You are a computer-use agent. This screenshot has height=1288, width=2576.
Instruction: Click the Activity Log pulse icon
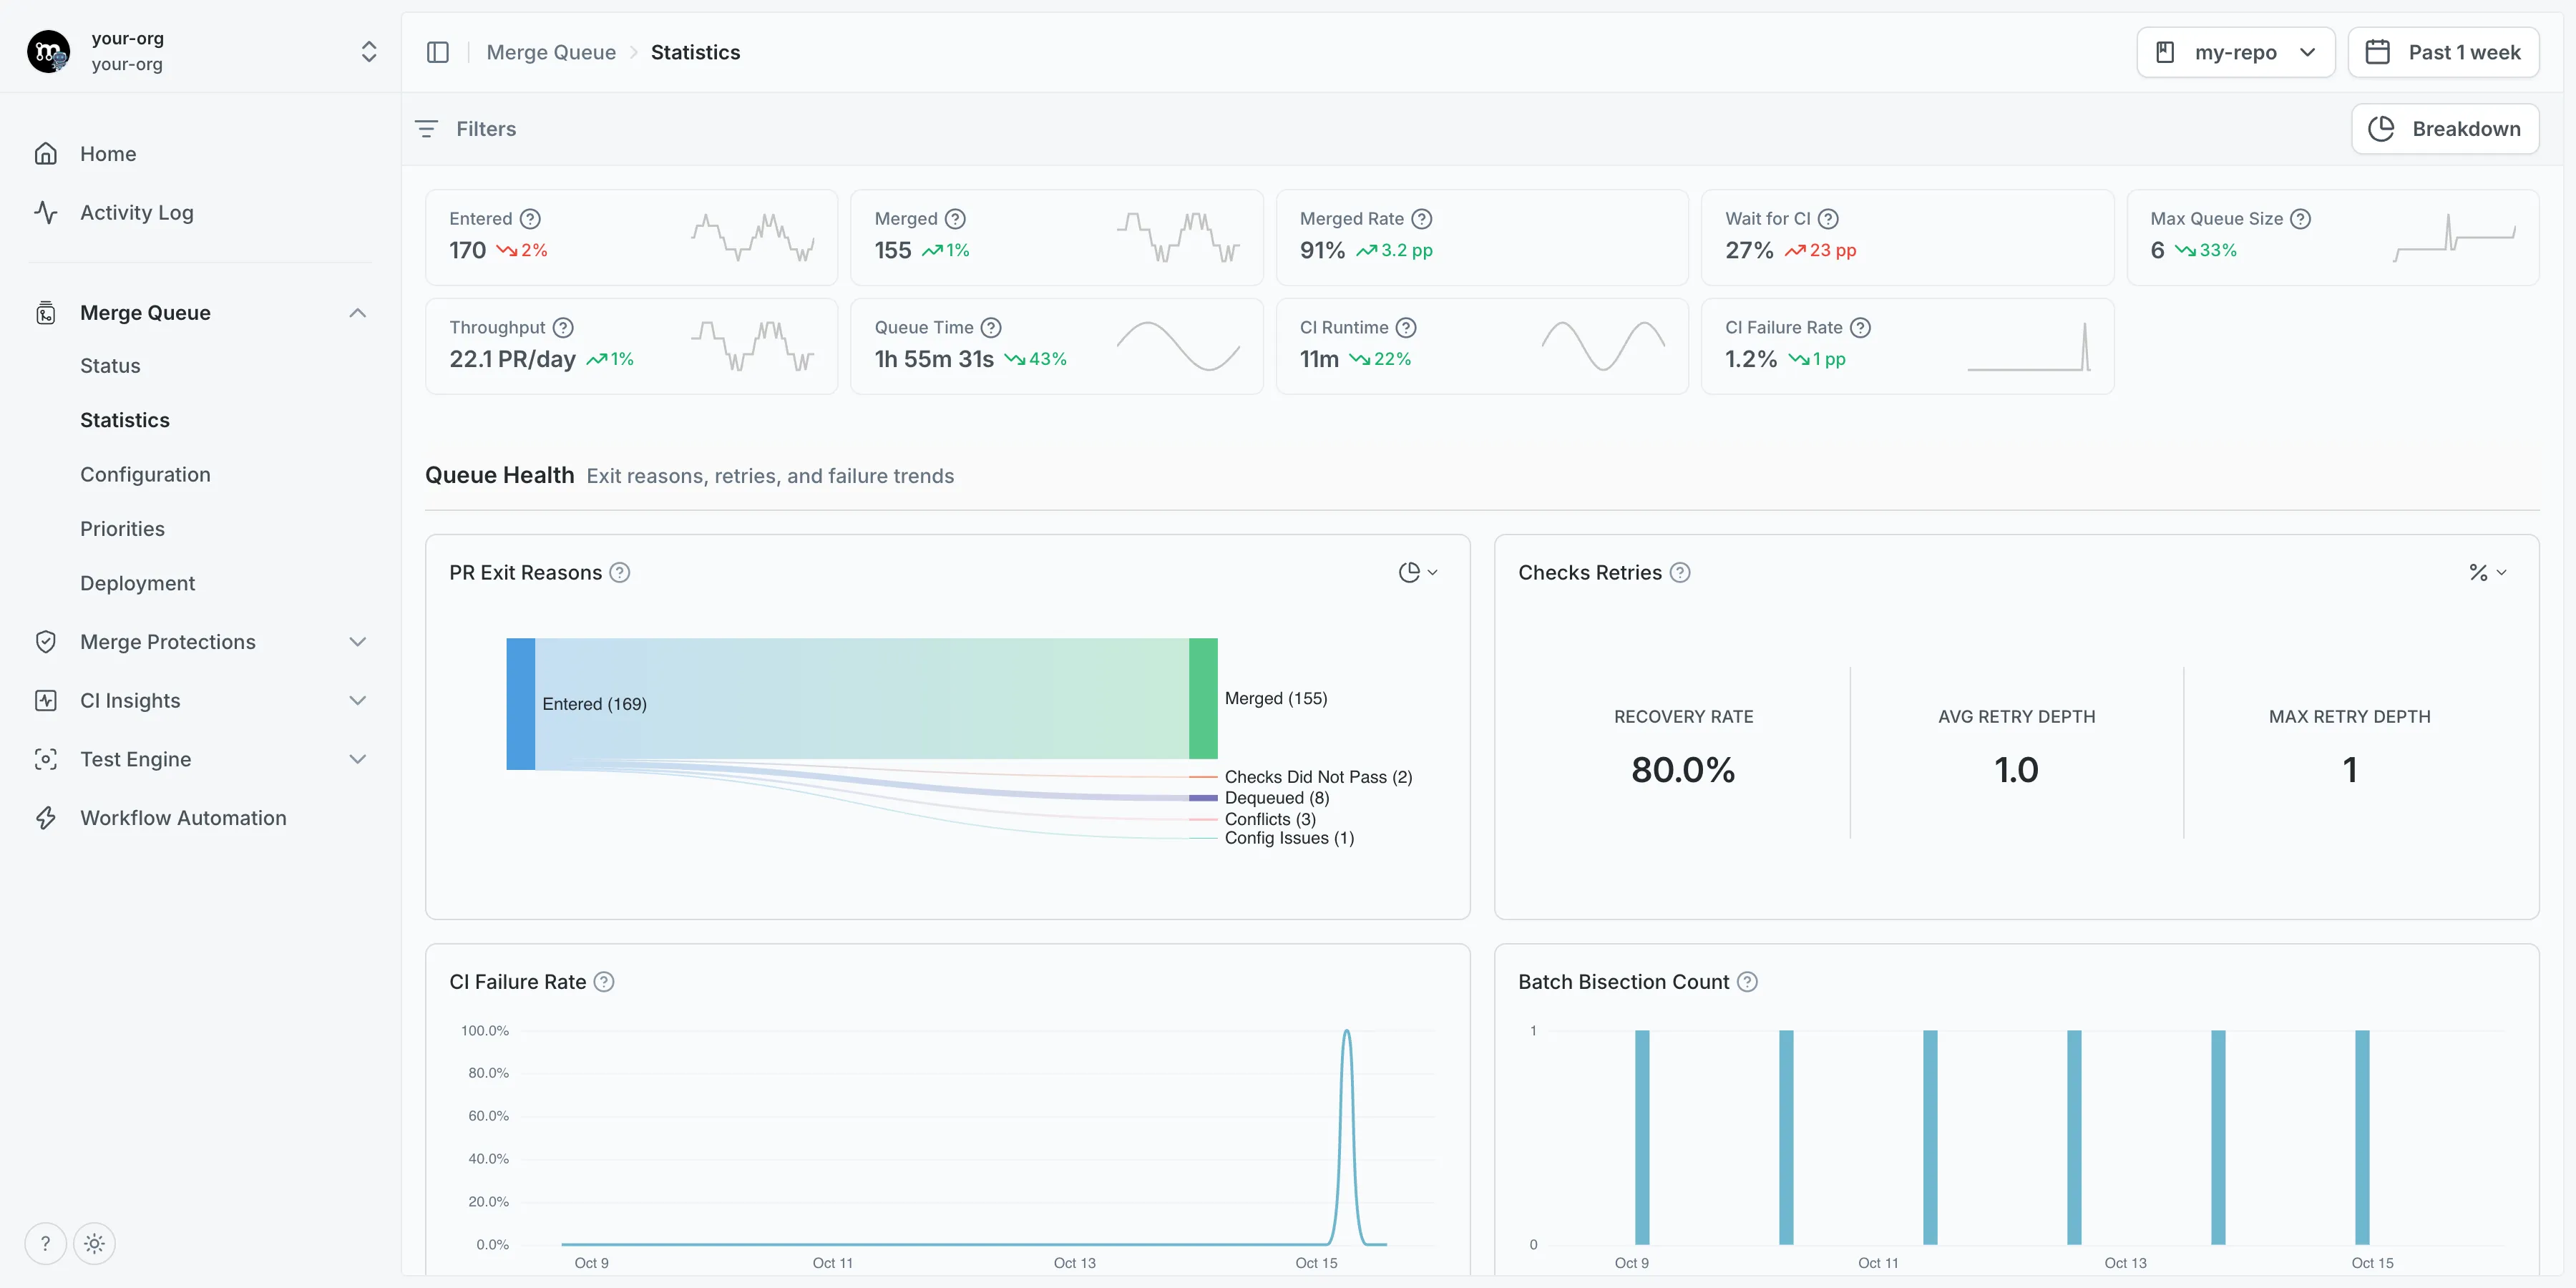tap(46, 212)
